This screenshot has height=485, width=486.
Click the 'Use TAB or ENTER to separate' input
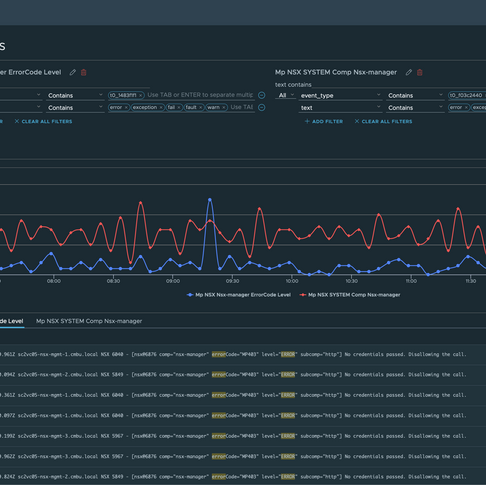(200, 95)
